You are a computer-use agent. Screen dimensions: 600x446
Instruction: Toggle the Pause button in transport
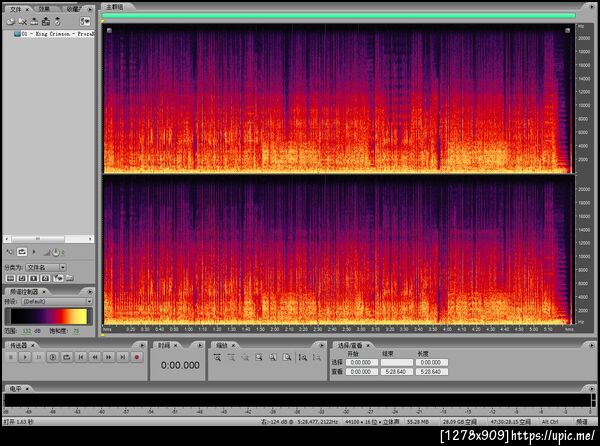coord(39,356)
